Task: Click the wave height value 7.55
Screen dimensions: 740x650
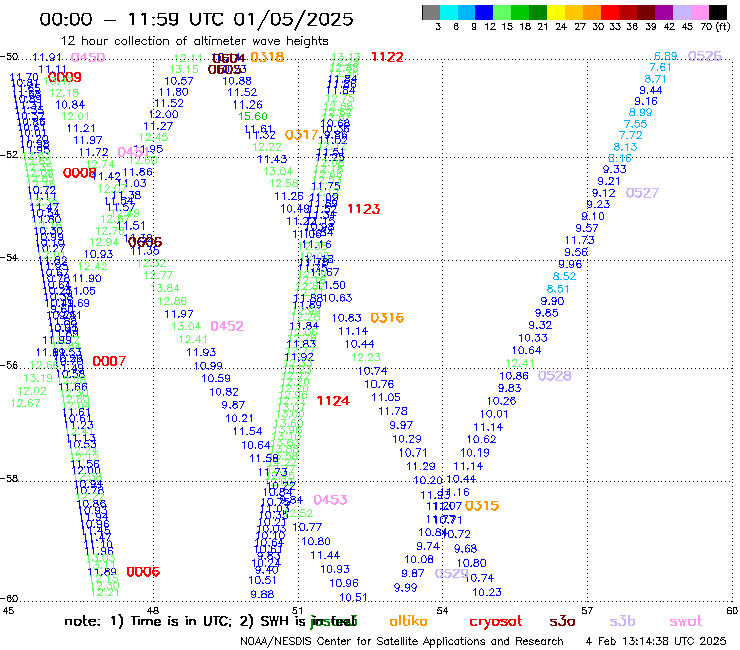Action: click(636, 124)
